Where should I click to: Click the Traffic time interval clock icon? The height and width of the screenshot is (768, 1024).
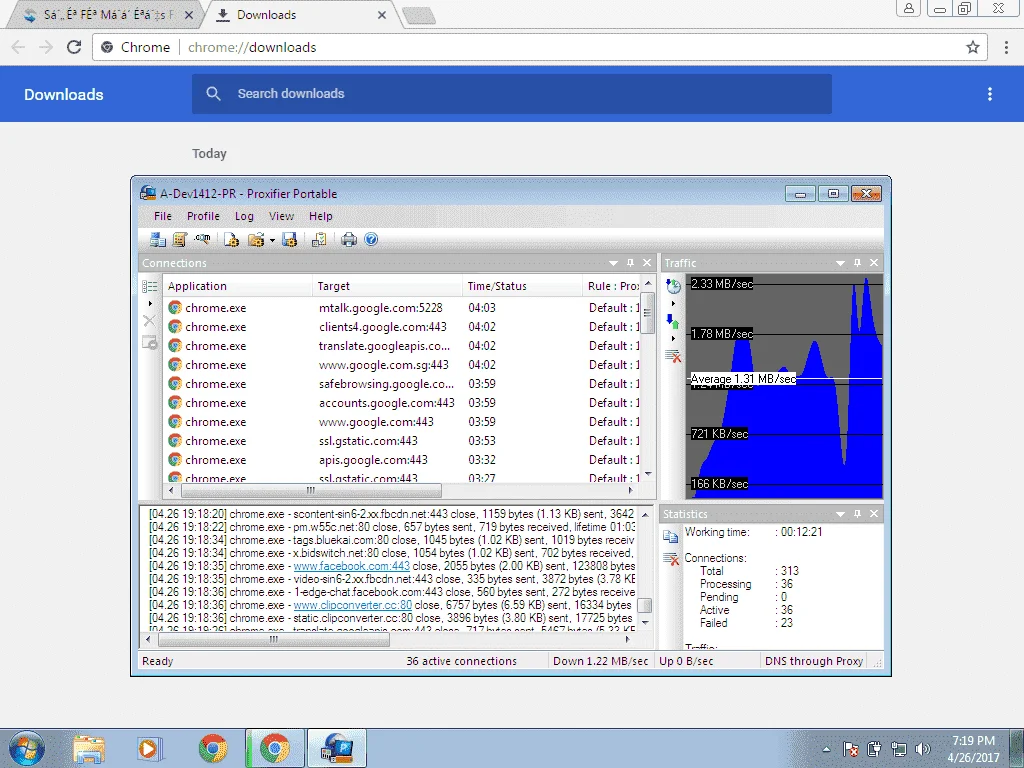pos(673,286)
